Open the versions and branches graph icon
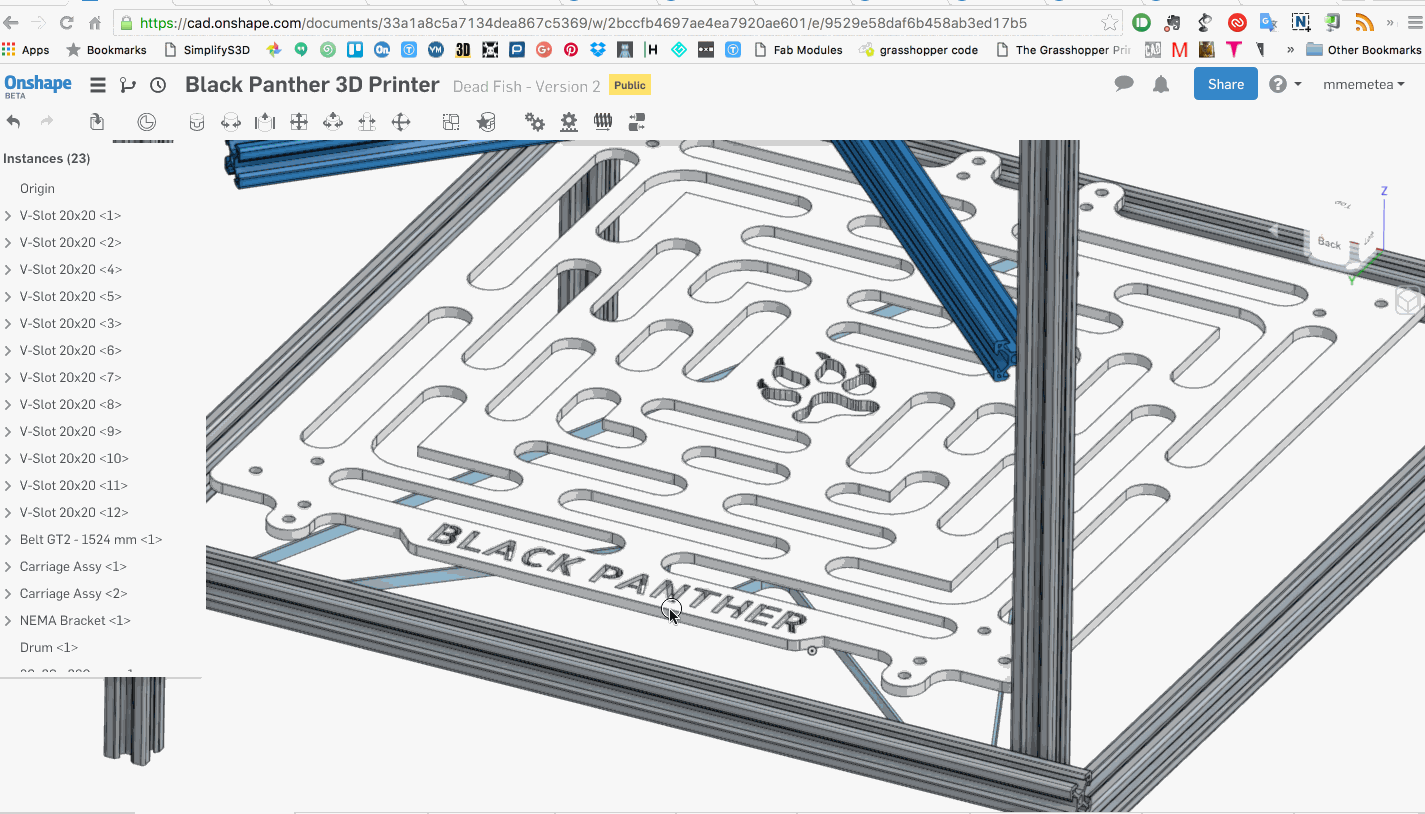The image size is (1425, 814). 127,85
